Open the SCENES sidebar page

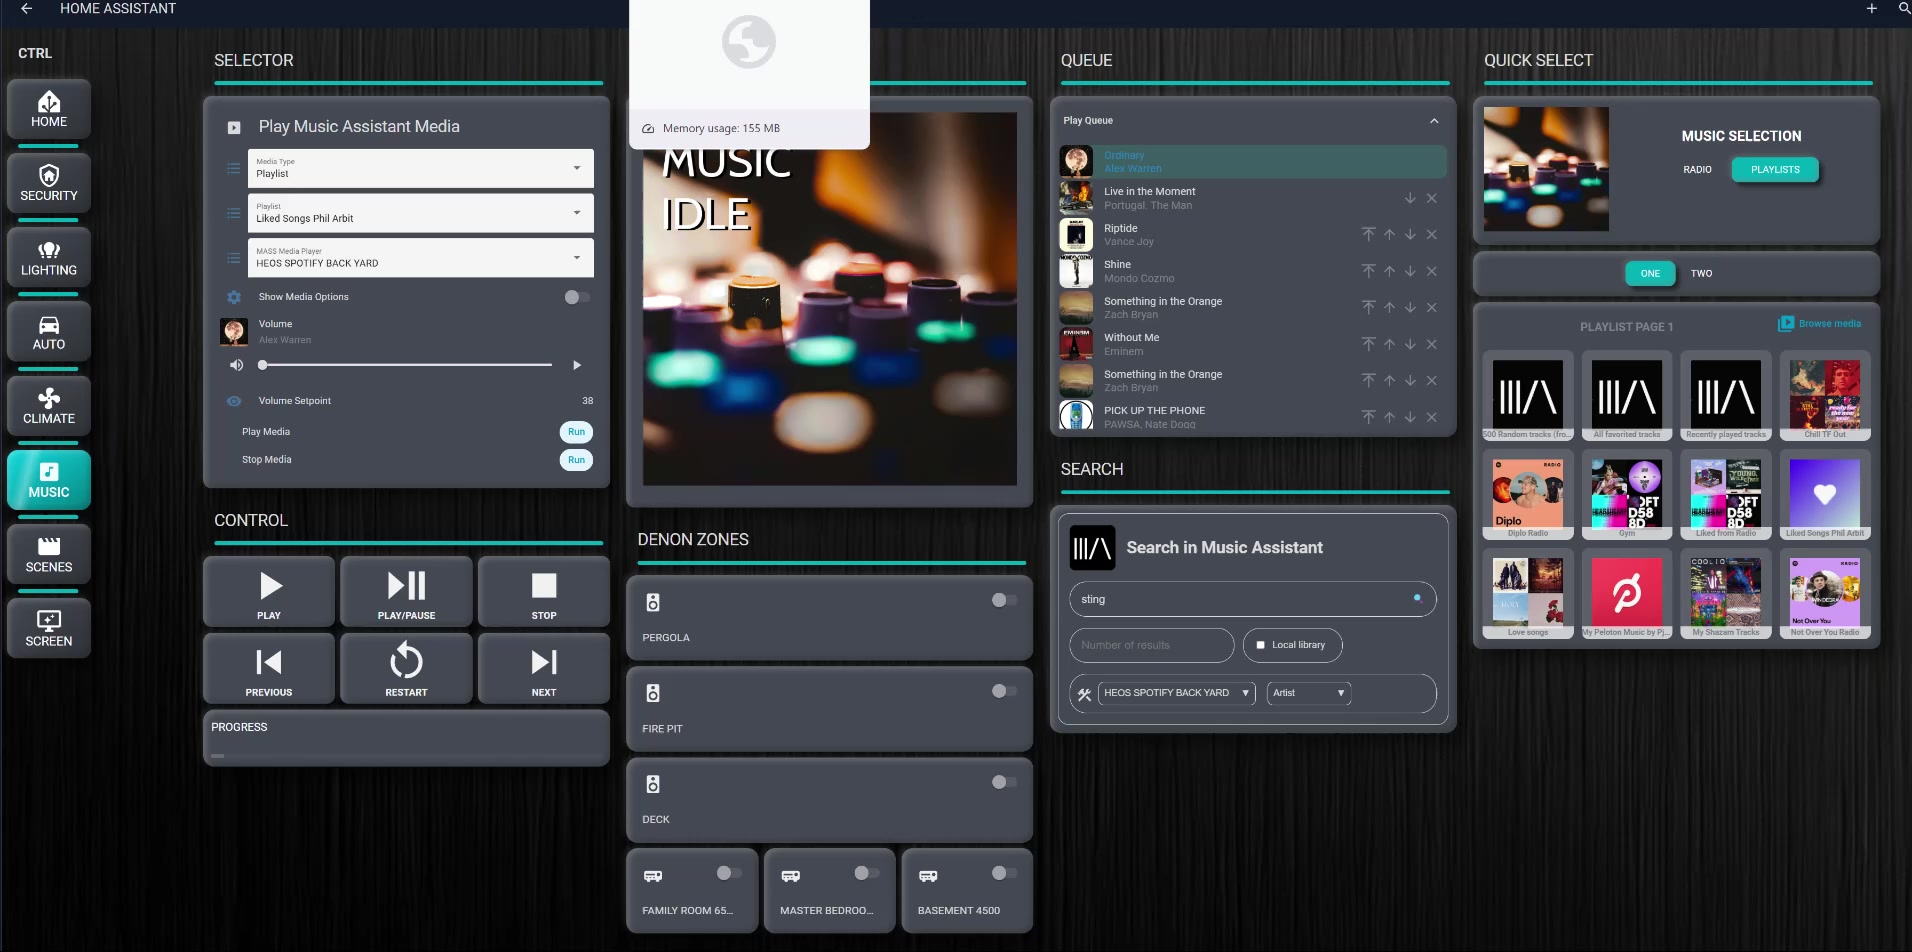point(49,555)
